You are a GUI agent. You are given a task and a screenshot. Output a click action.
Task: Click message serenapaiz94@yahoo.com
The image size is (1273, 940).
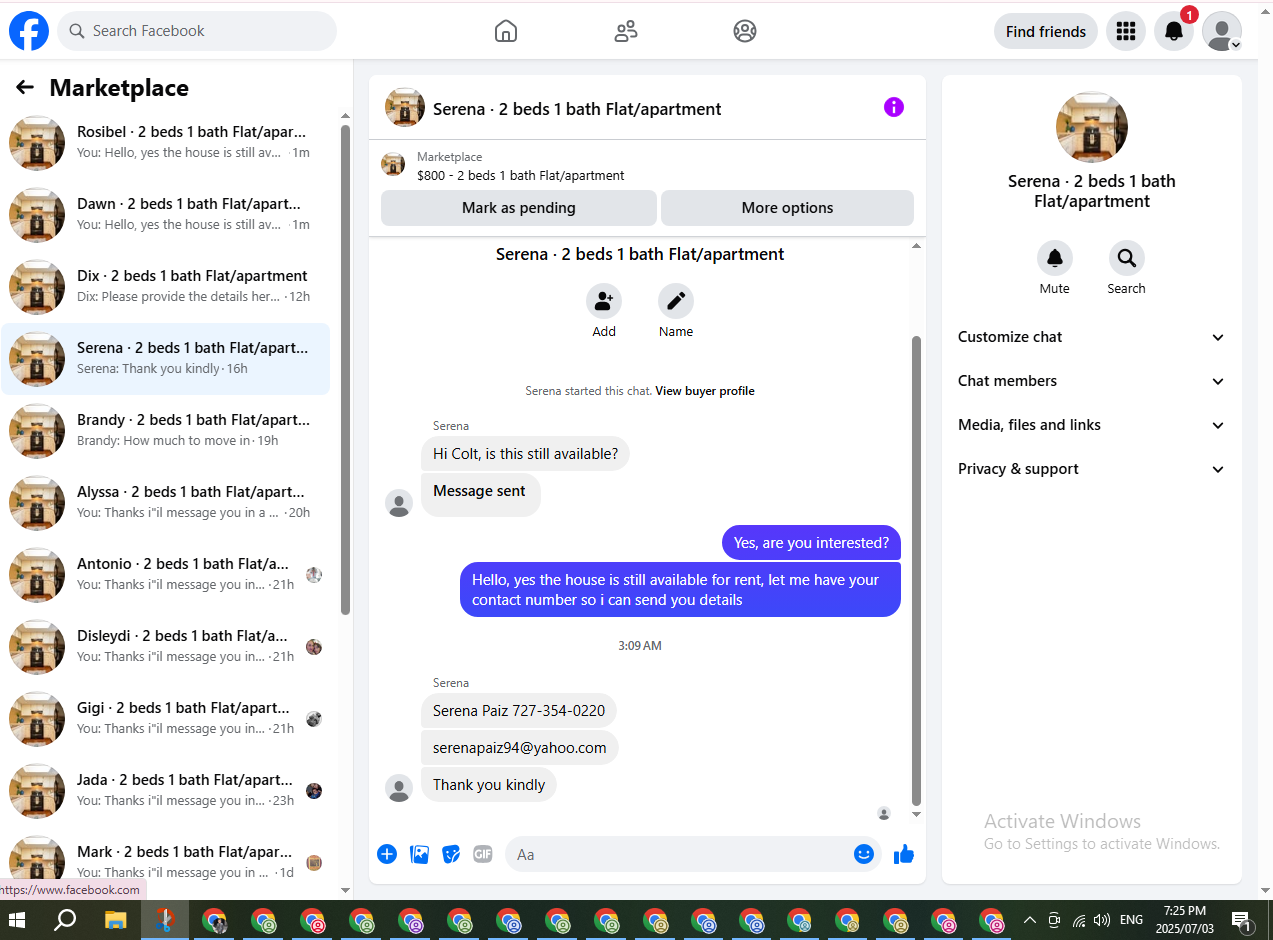coord(520,748)
